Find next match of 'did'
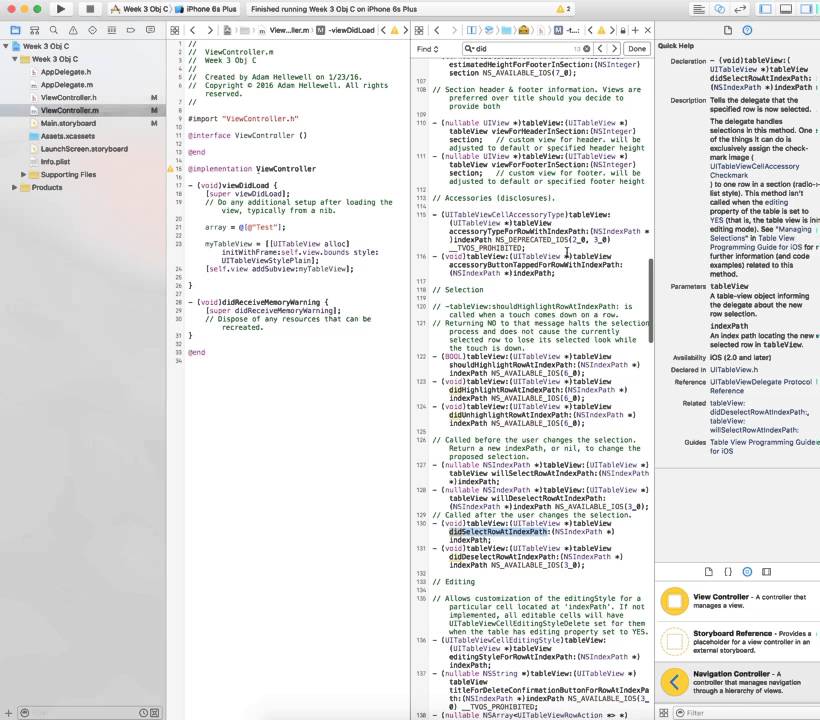 (x=614, y=49)
